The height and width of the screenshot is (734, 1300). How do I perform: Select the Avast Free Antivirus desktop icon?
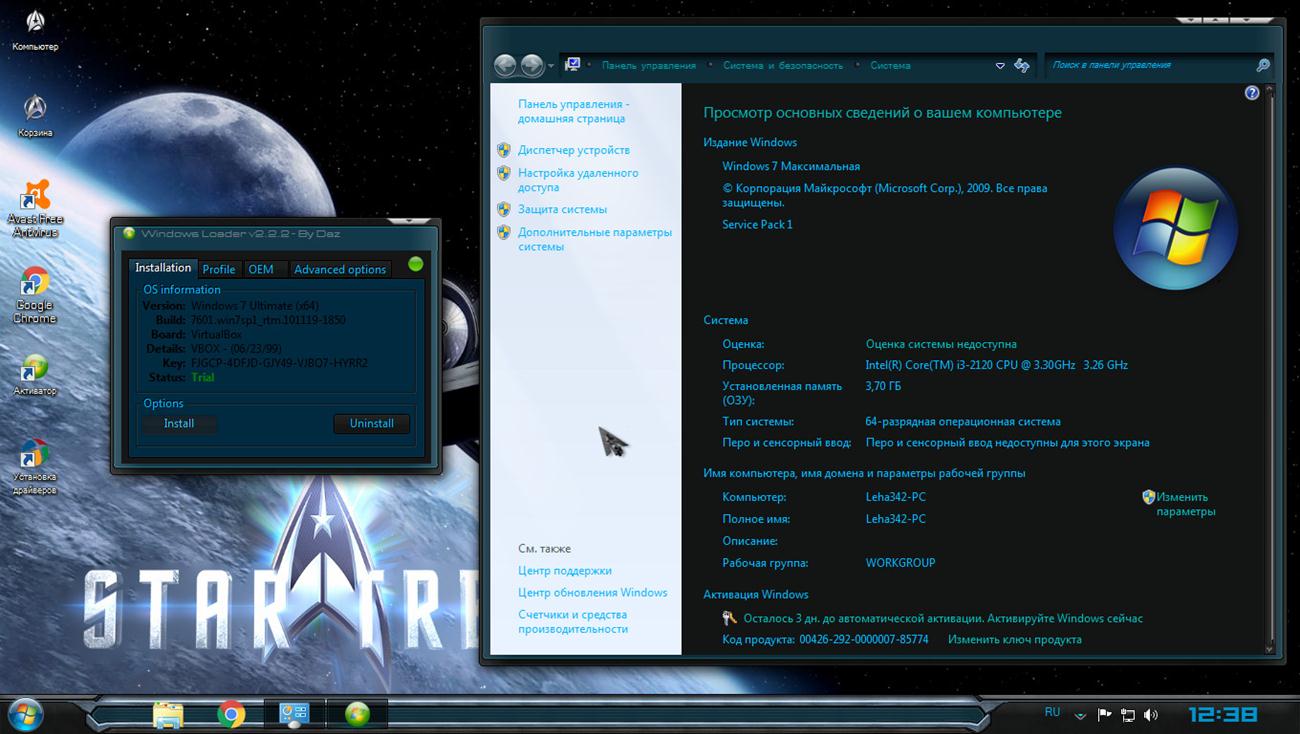pyautogui.click(x=35, y=208)
